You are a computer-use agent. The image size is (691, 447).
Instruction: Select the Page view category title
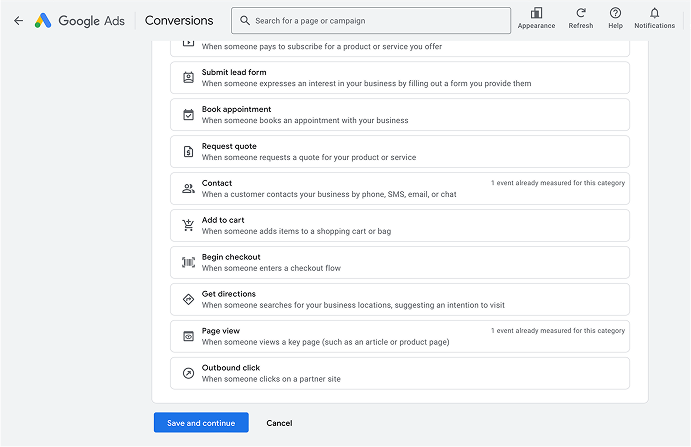221,331
